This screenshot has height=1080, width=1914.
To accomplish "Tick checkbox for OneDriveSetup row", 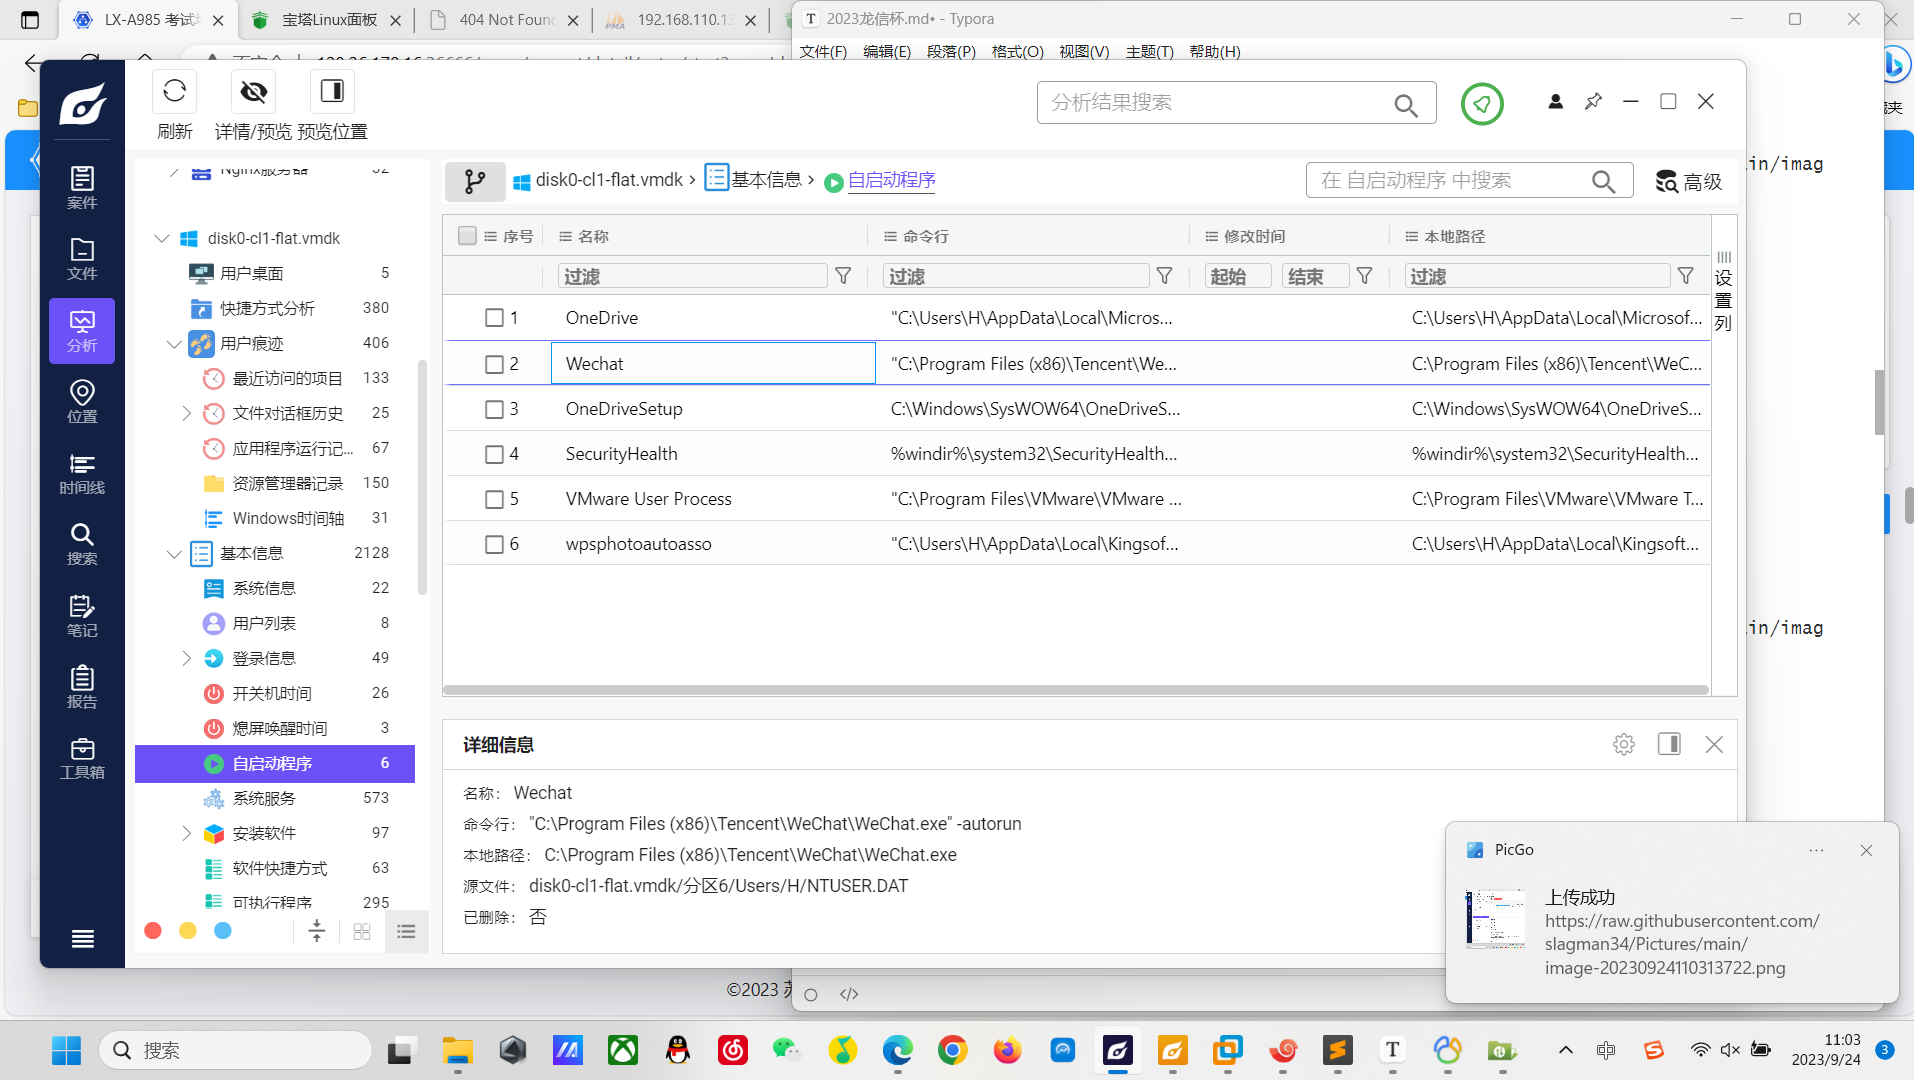I will tap(494, 409).
